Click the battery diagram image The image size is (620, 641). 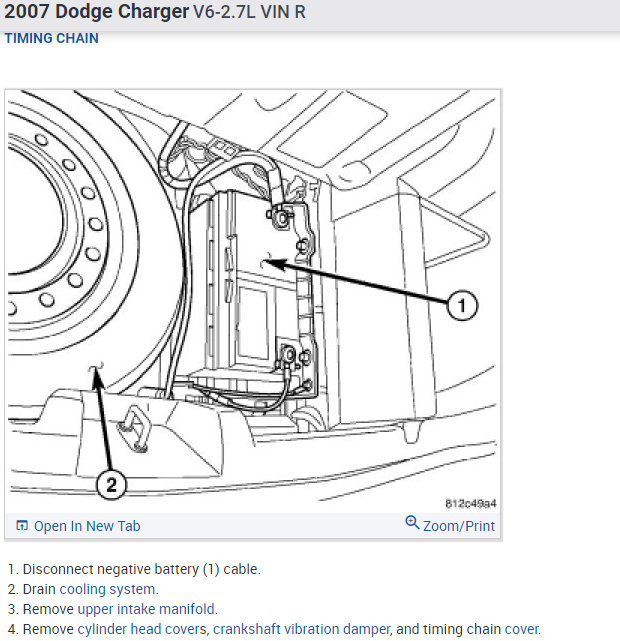[x=253, y=301]
